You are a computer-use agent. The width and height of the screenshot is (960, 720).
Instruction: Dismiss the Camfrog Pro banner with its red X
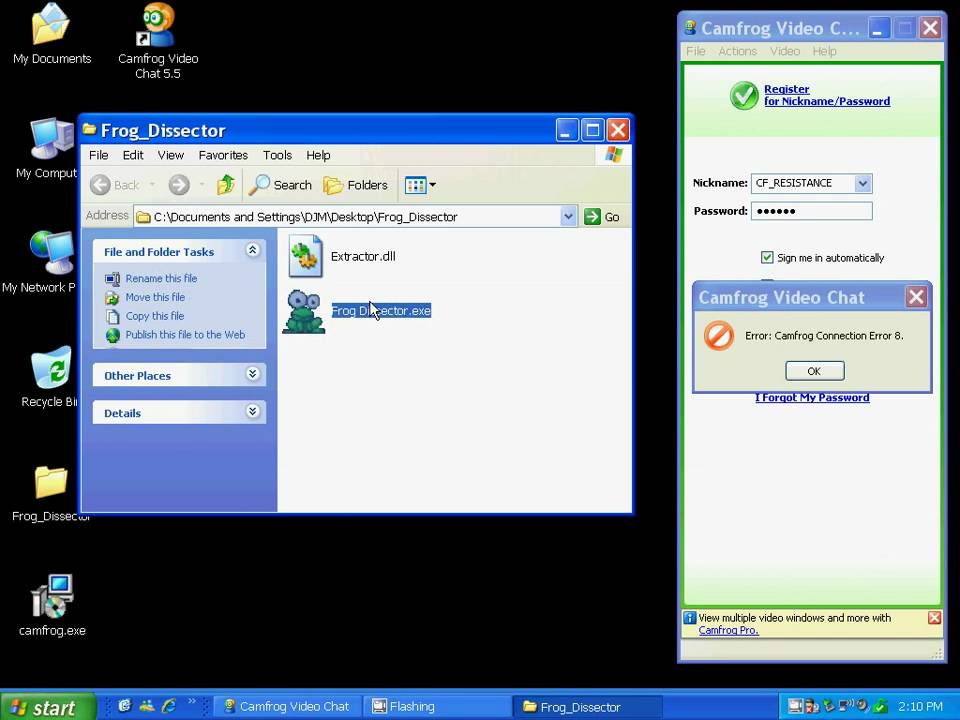coord(934,618)
